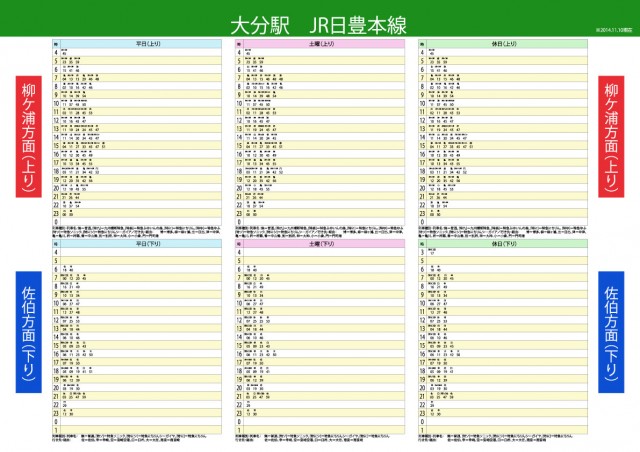The width and height of the screenshot is (640, 452).
Task: Click the title 大分駅 JR日豊本線
Action: click(318, 25)
